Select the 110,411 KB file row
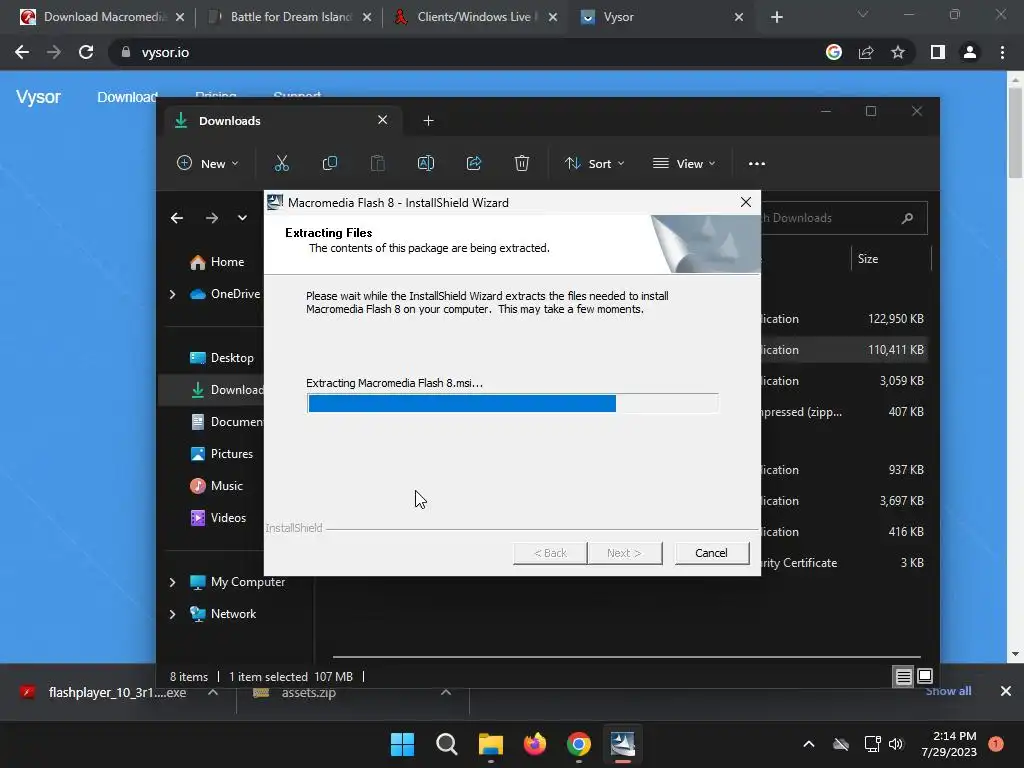The height and width of the screenshot is (768, 1024). point(844,350)
